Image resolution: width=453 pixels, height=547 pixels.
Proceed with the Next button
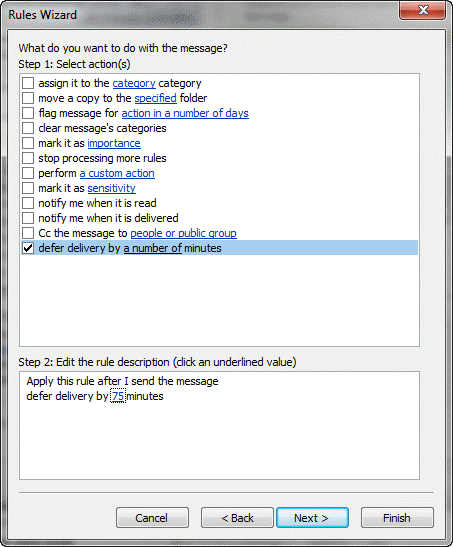coord(312,518)
